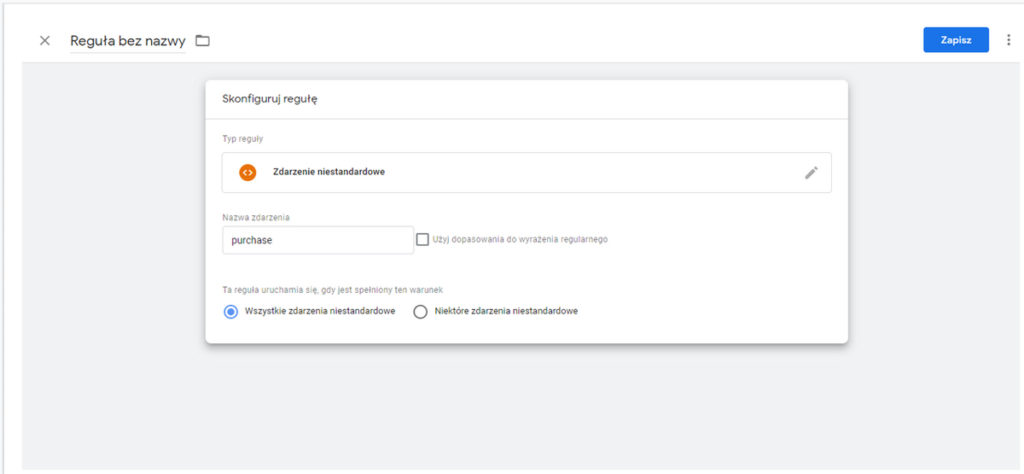
Task: Open the three-dot more options menu
Action: (1010, 40)
